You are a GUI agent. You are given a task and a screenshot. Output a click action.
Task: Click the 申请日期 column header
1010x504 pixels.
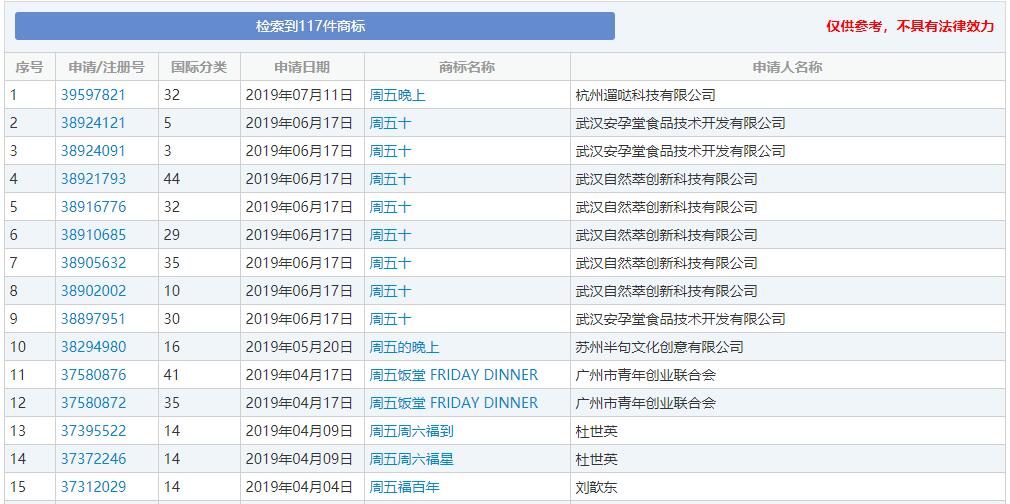click(301, 67)
